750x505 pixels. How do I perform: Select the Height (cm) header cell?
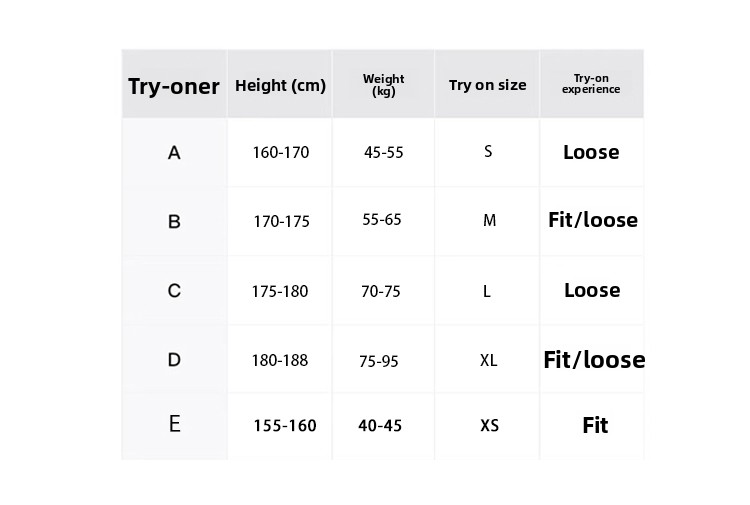coord(280,86)
